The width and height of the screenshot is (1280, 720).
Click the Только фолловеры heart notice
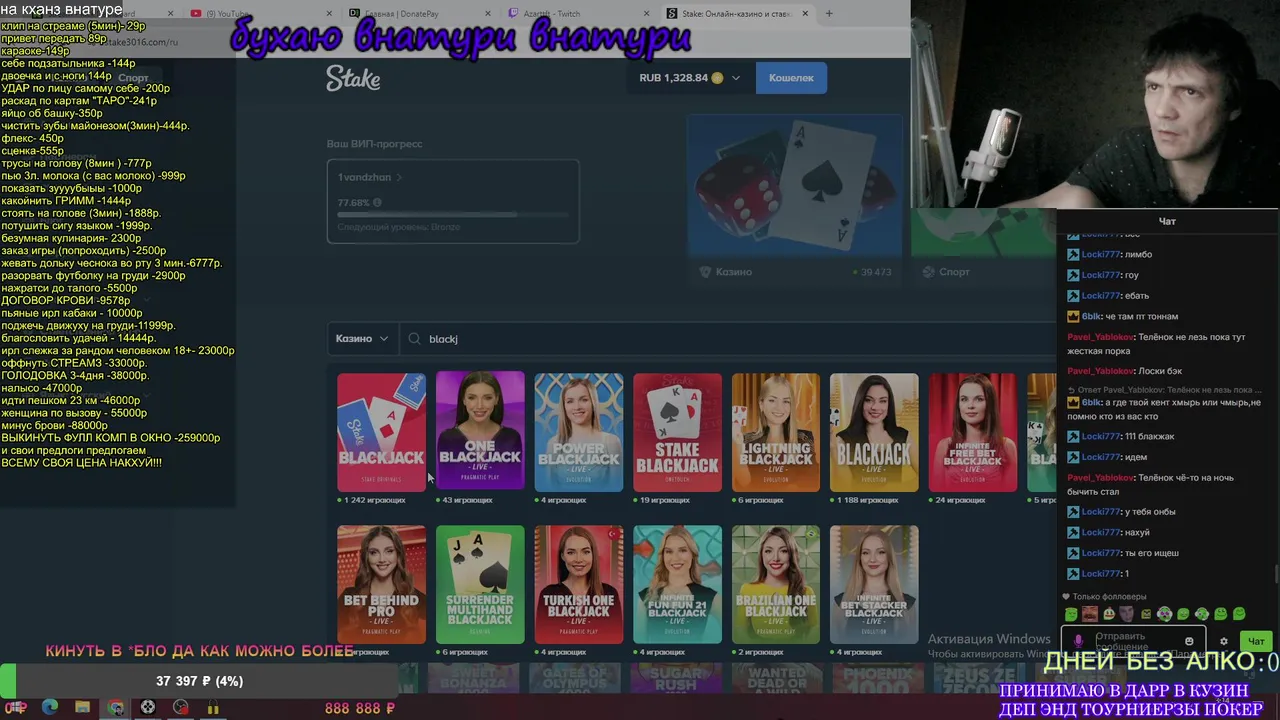1105,597
